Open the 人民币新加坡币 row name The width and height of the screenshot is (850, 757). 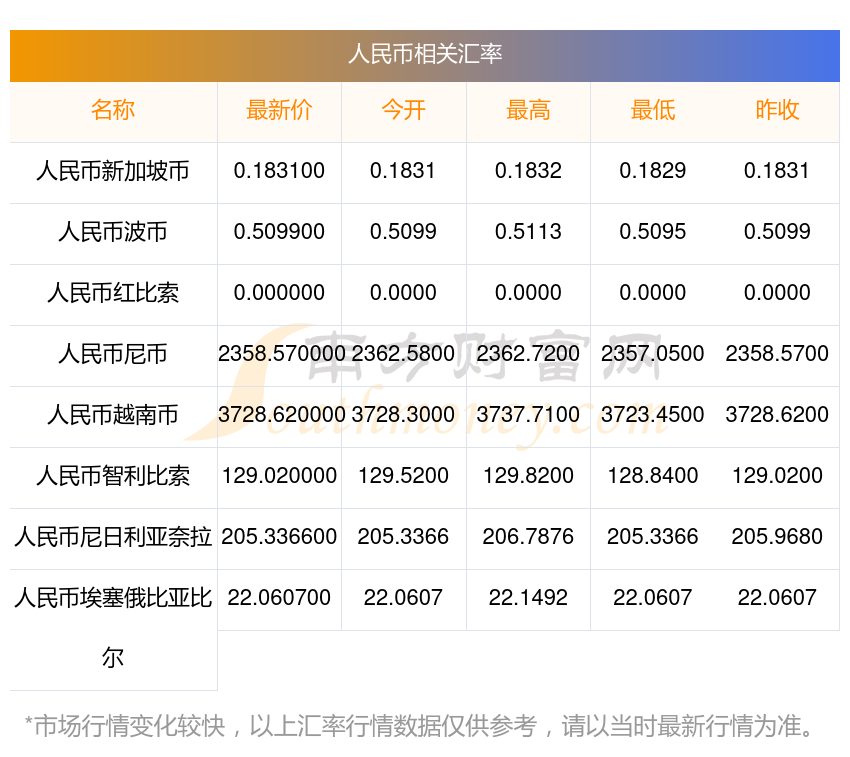click(113, 171)
